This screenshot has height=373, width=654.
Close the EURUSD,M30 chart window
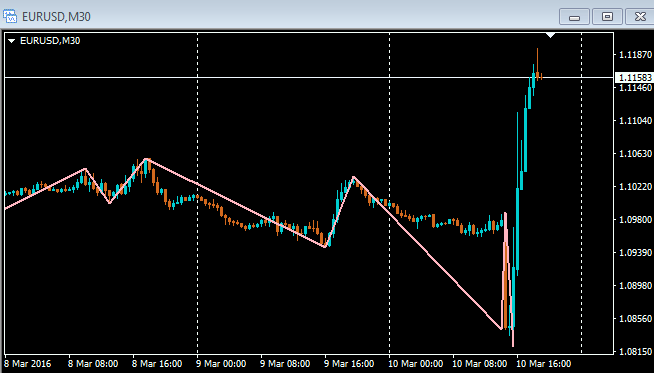[640, 17]
